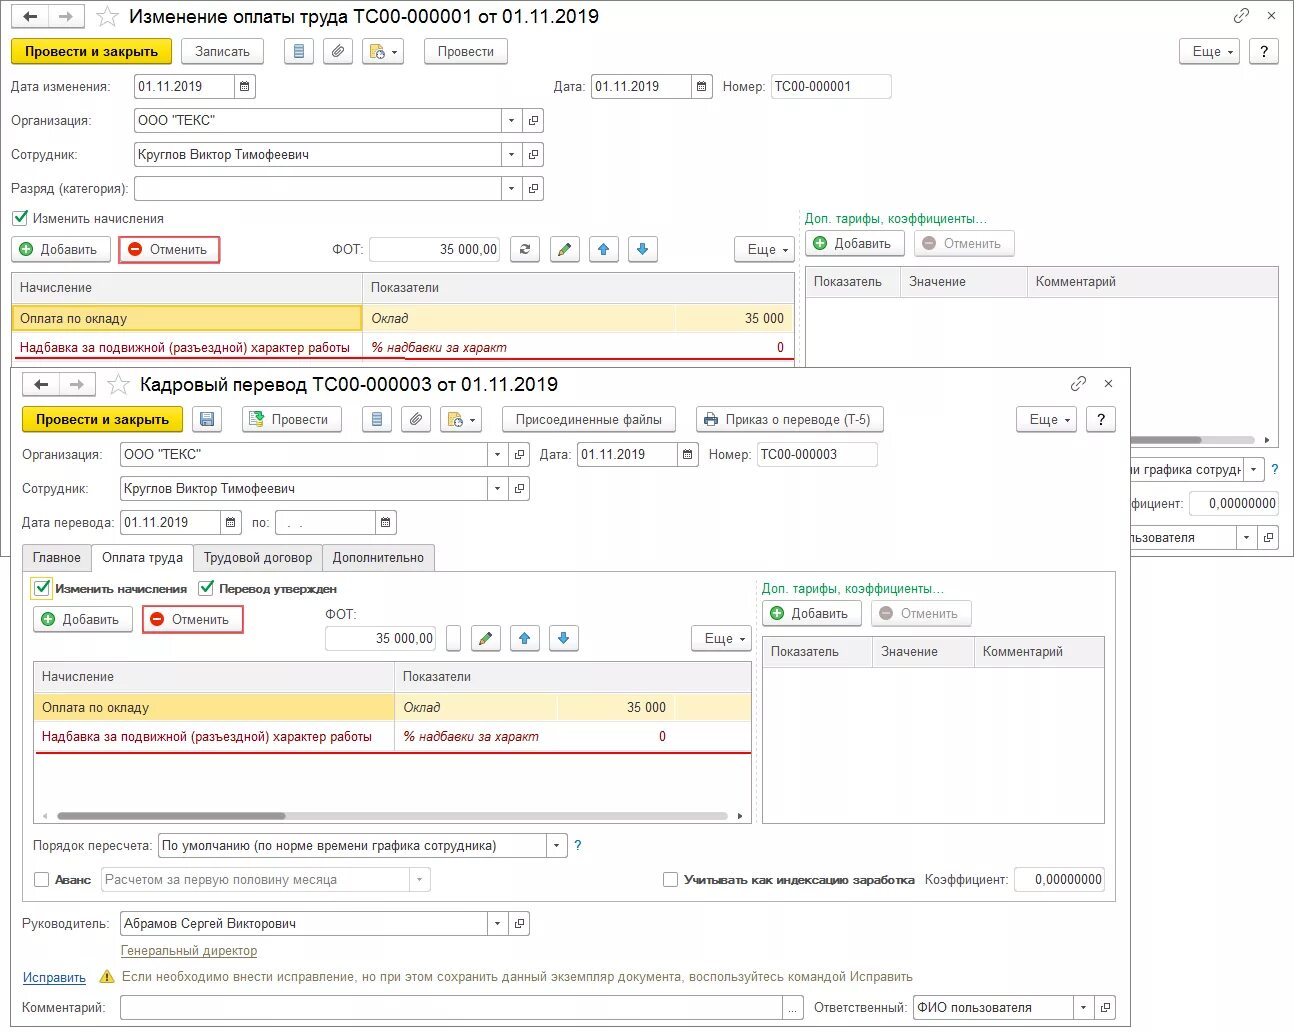The height and width of the screenshot is (1032, 1294).
Task: Click favorite star in Кадровый перевод title
Action: [x=118, y=385]
